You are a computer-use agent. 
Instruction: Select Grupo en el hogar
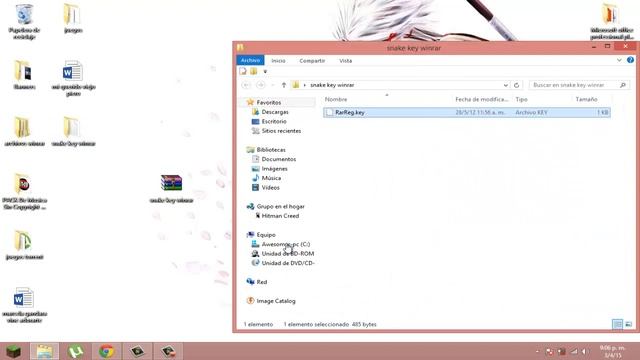pos(280,207)
